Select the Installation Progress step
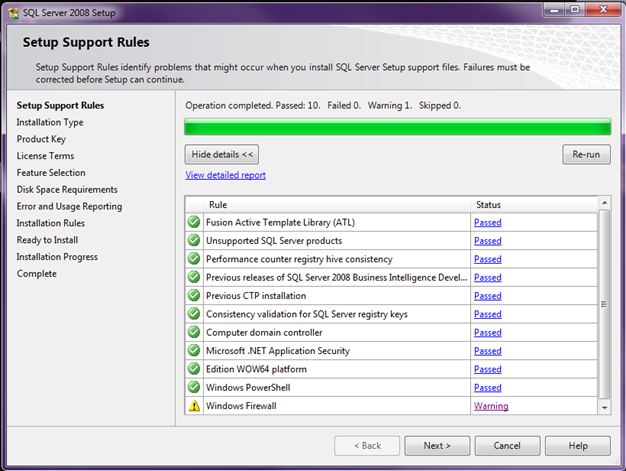The height and width of the screenshot is (471, 626). (57, 257)
